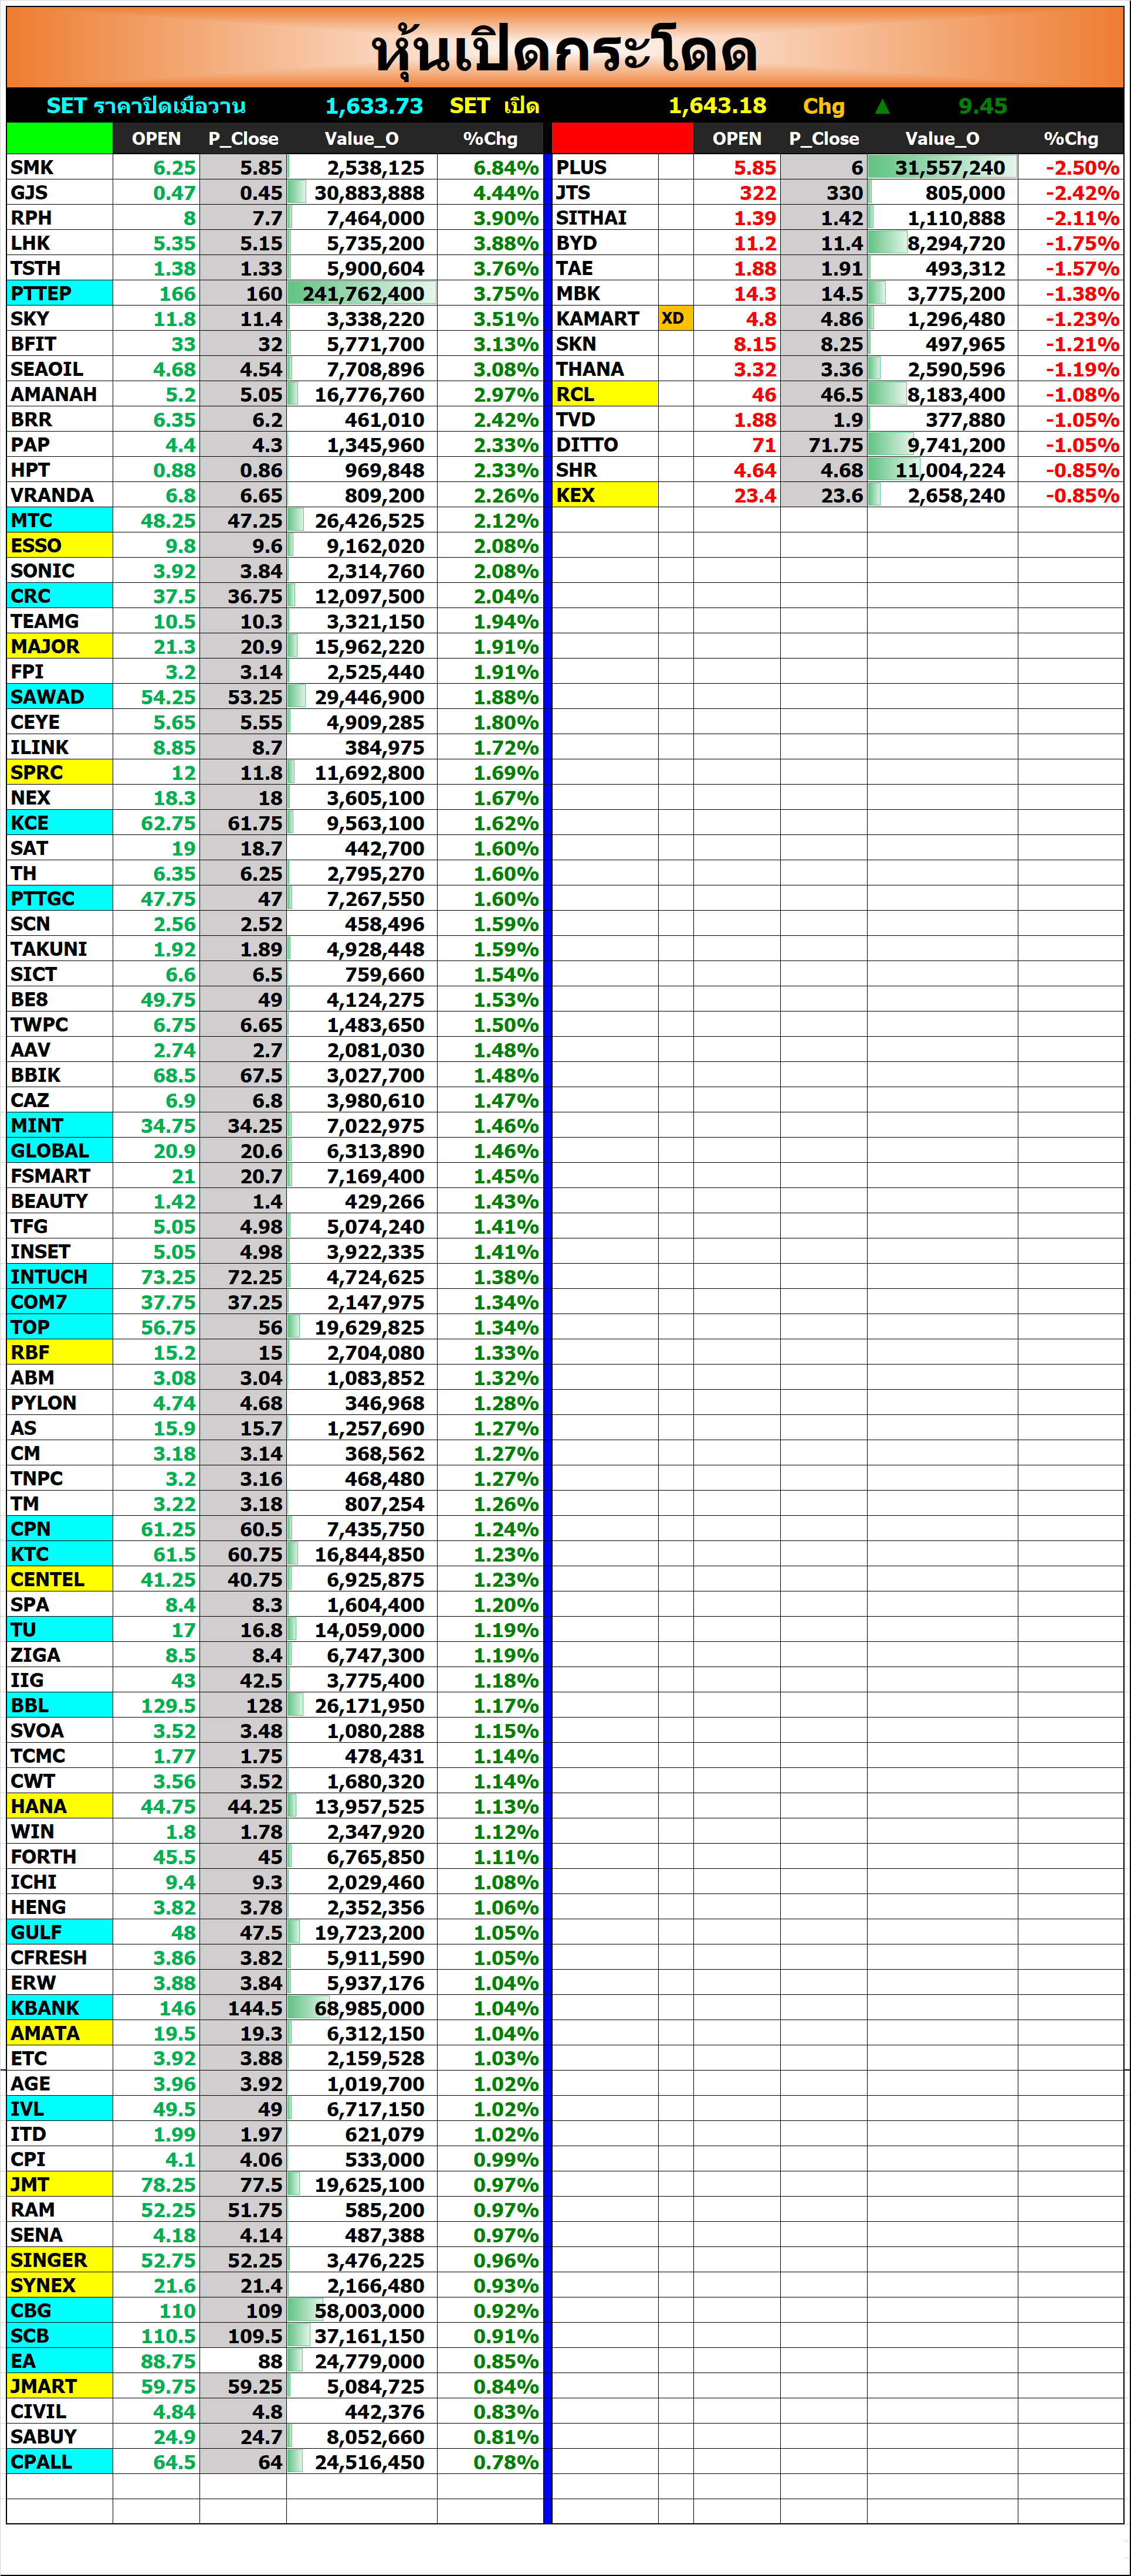Click the JMT ticker cell
This screenshot has height=2576, width=1131.
pos(59,2184)
